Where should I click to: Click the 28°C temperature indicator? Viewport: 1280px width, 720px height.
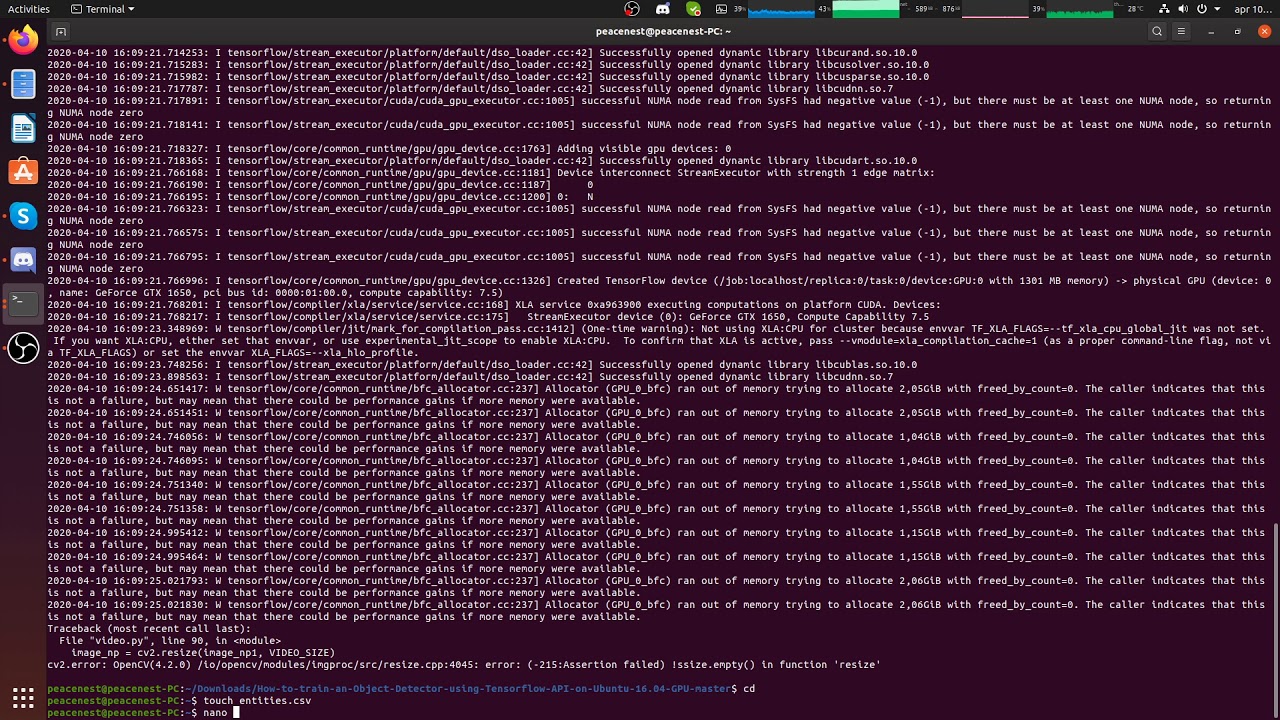(x=1134, y=9)
